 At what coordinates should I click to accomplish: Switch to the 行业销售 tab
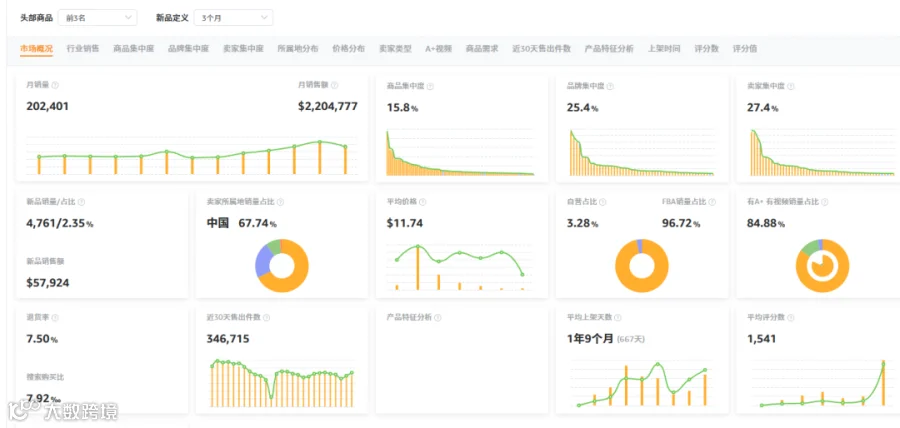point(83,49)
